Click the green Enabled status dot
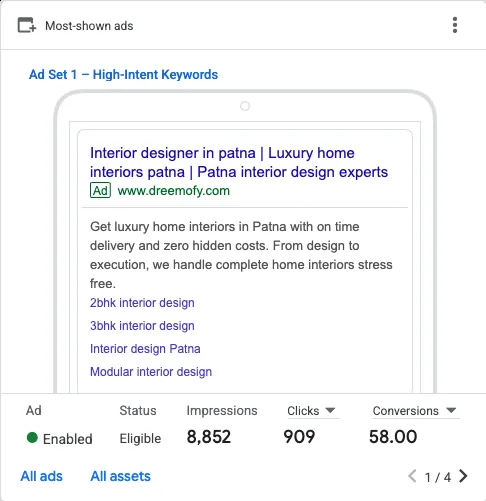 pyautogui.click(x=32, y=437)
